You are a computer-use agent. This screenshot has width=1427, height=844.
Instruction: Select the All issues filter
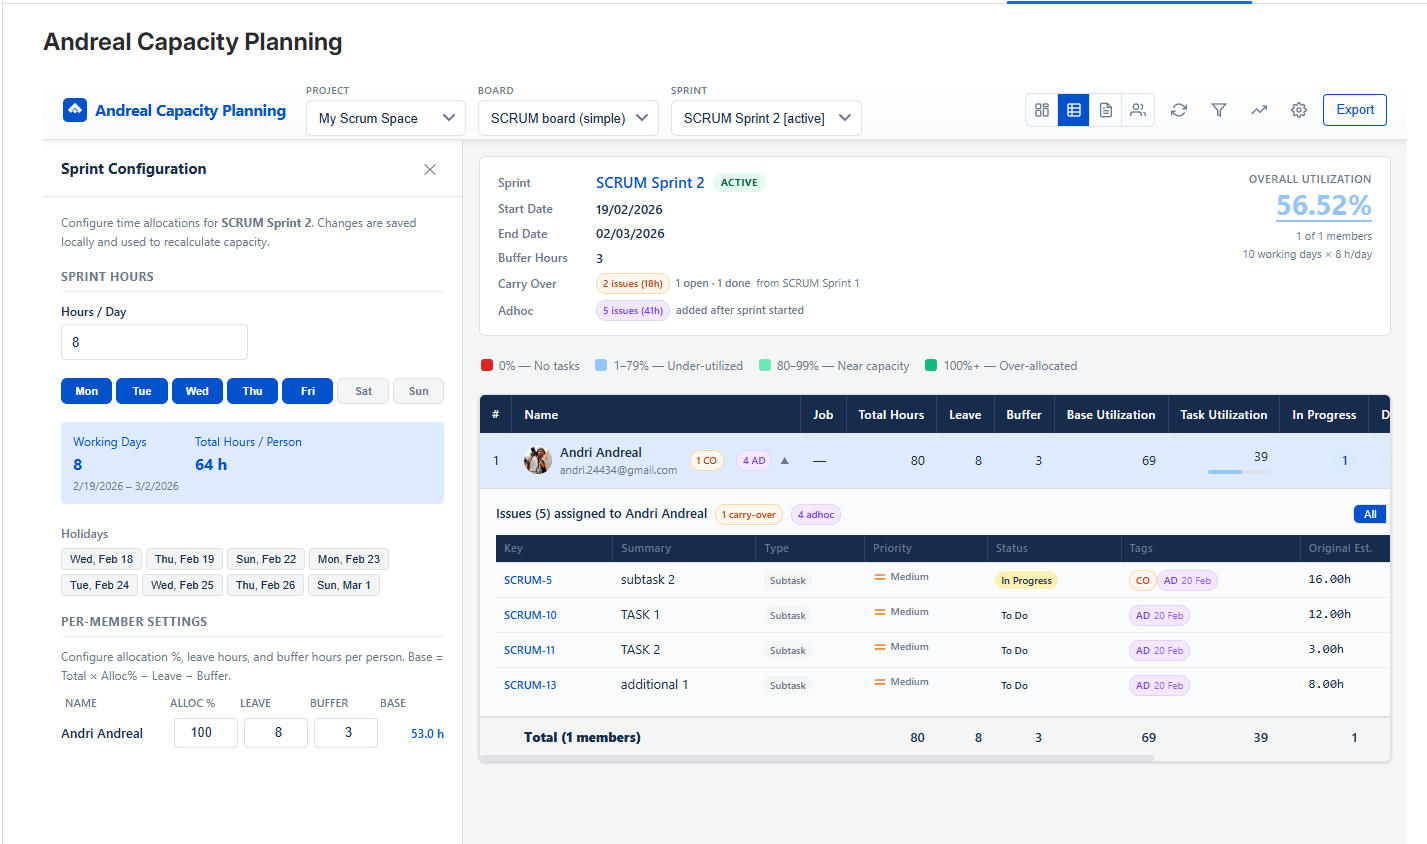click(x=1369, y=513)
